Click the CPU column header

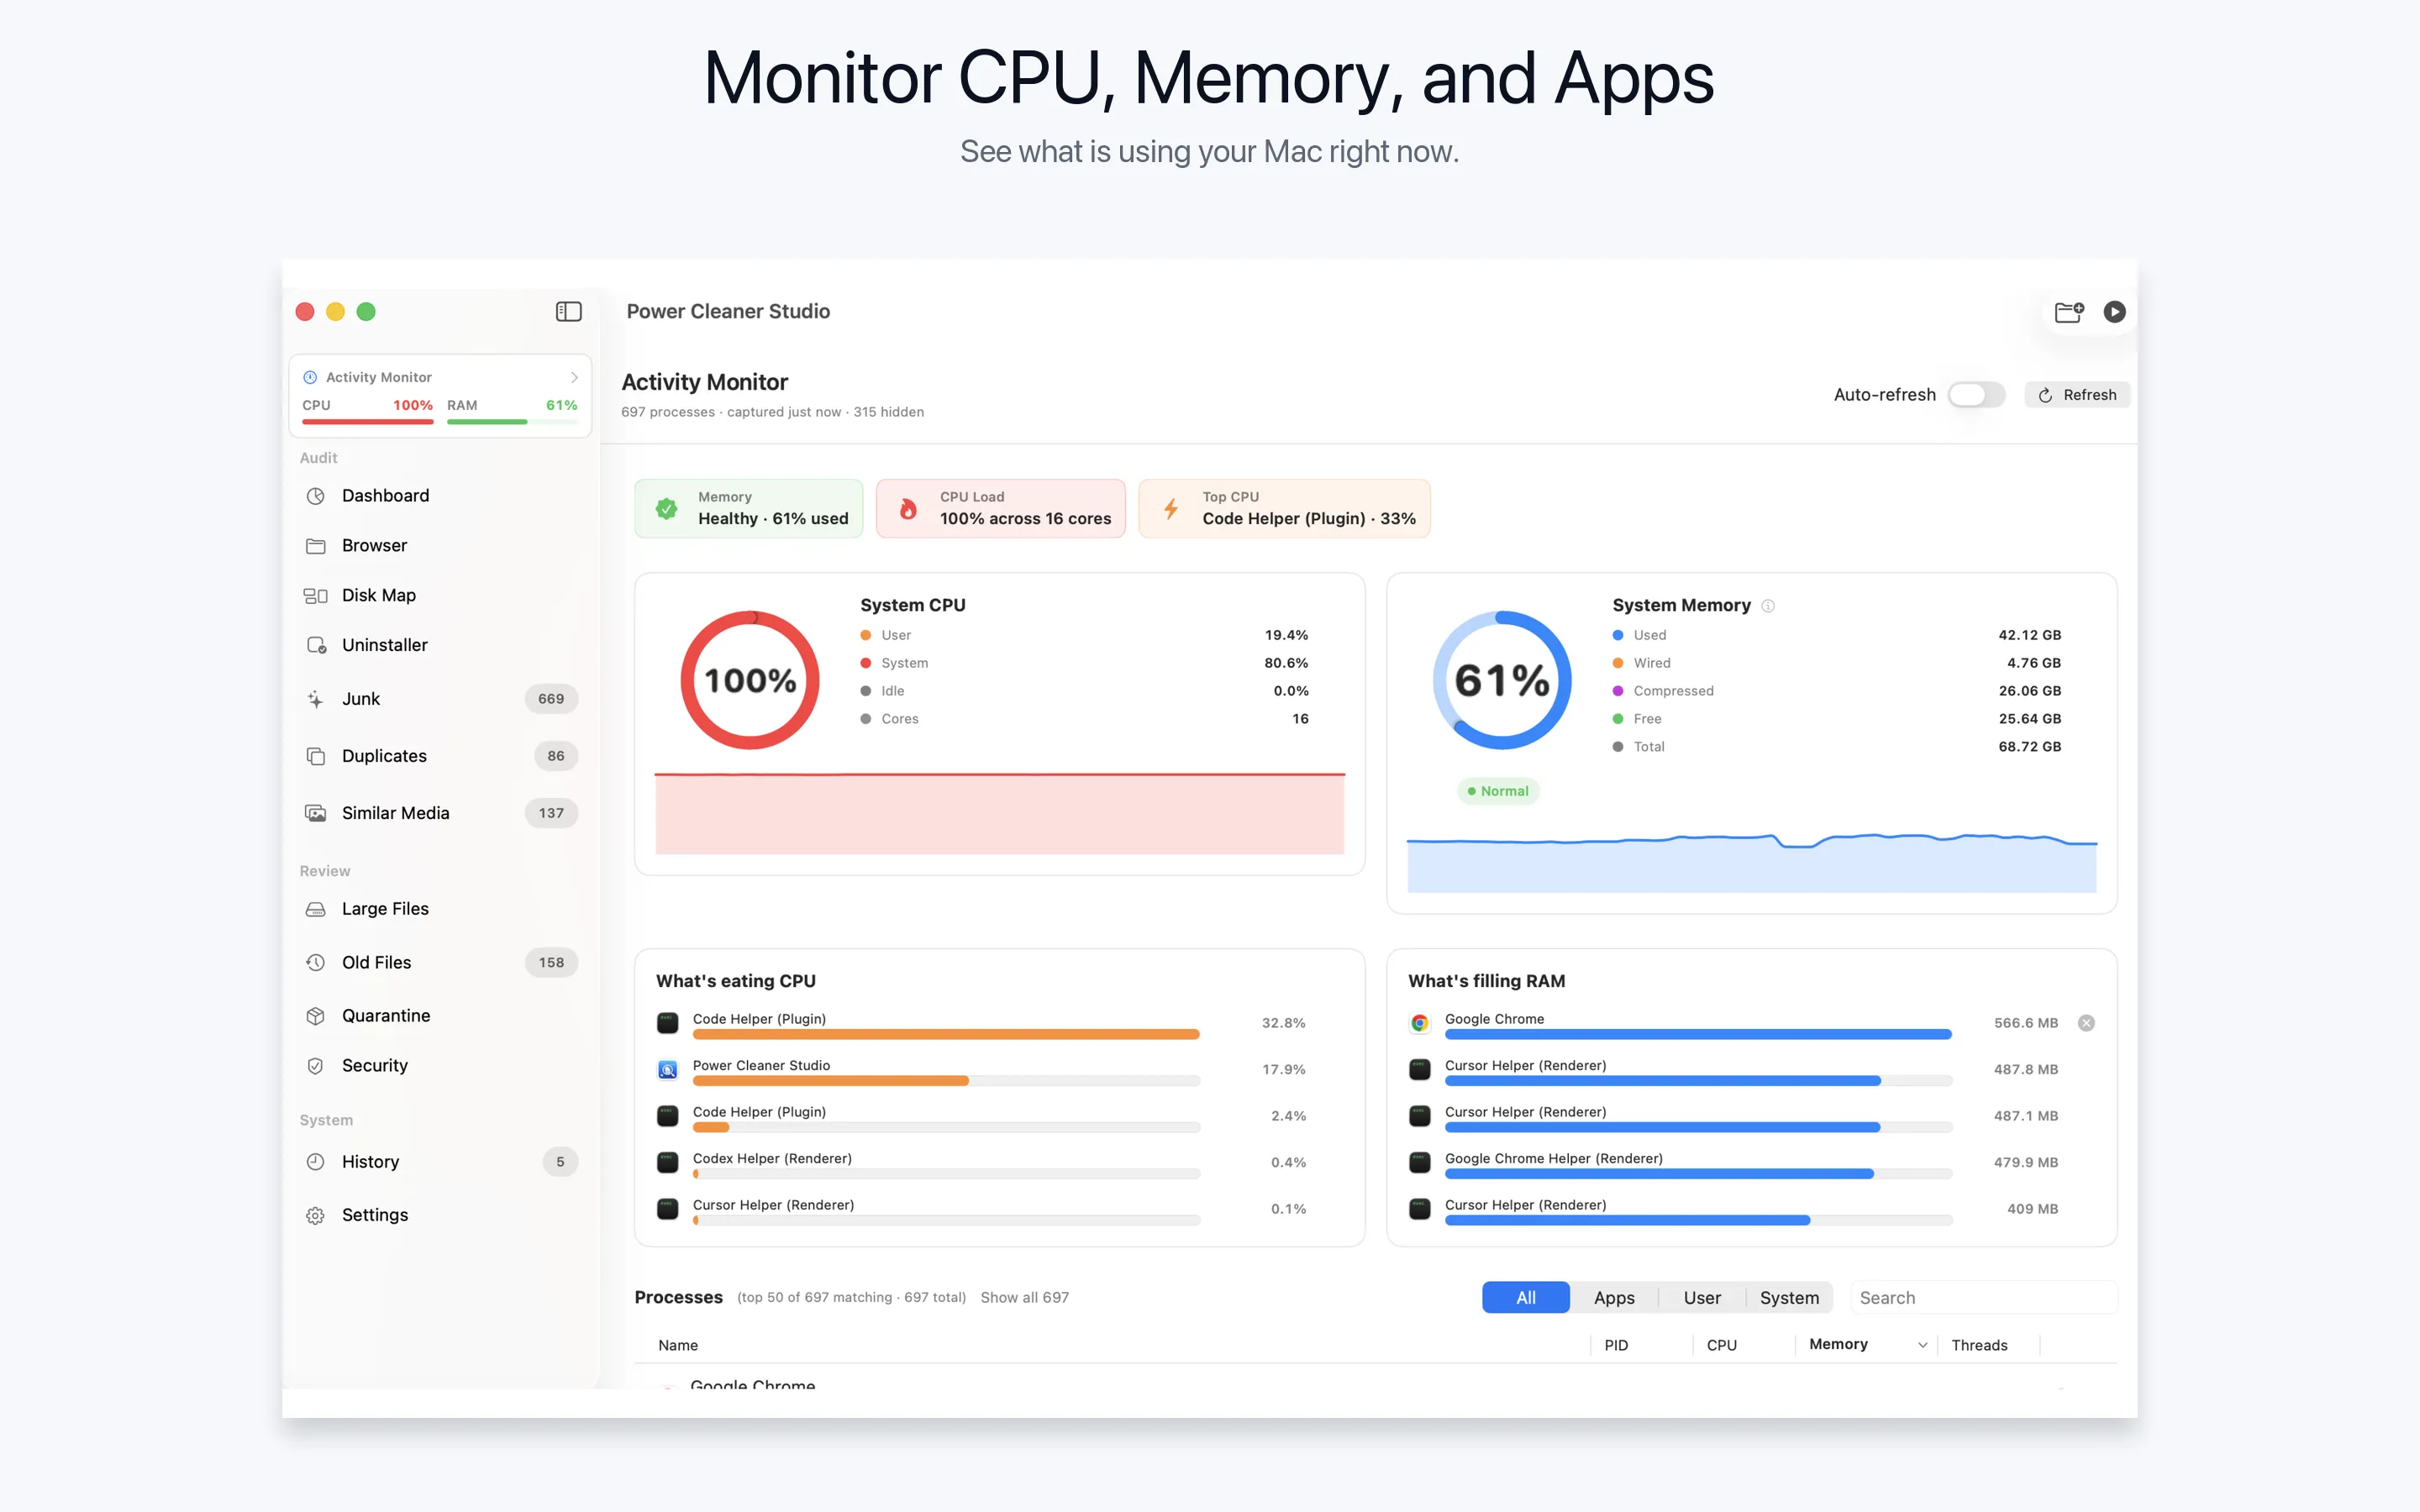point(1722,1345)
